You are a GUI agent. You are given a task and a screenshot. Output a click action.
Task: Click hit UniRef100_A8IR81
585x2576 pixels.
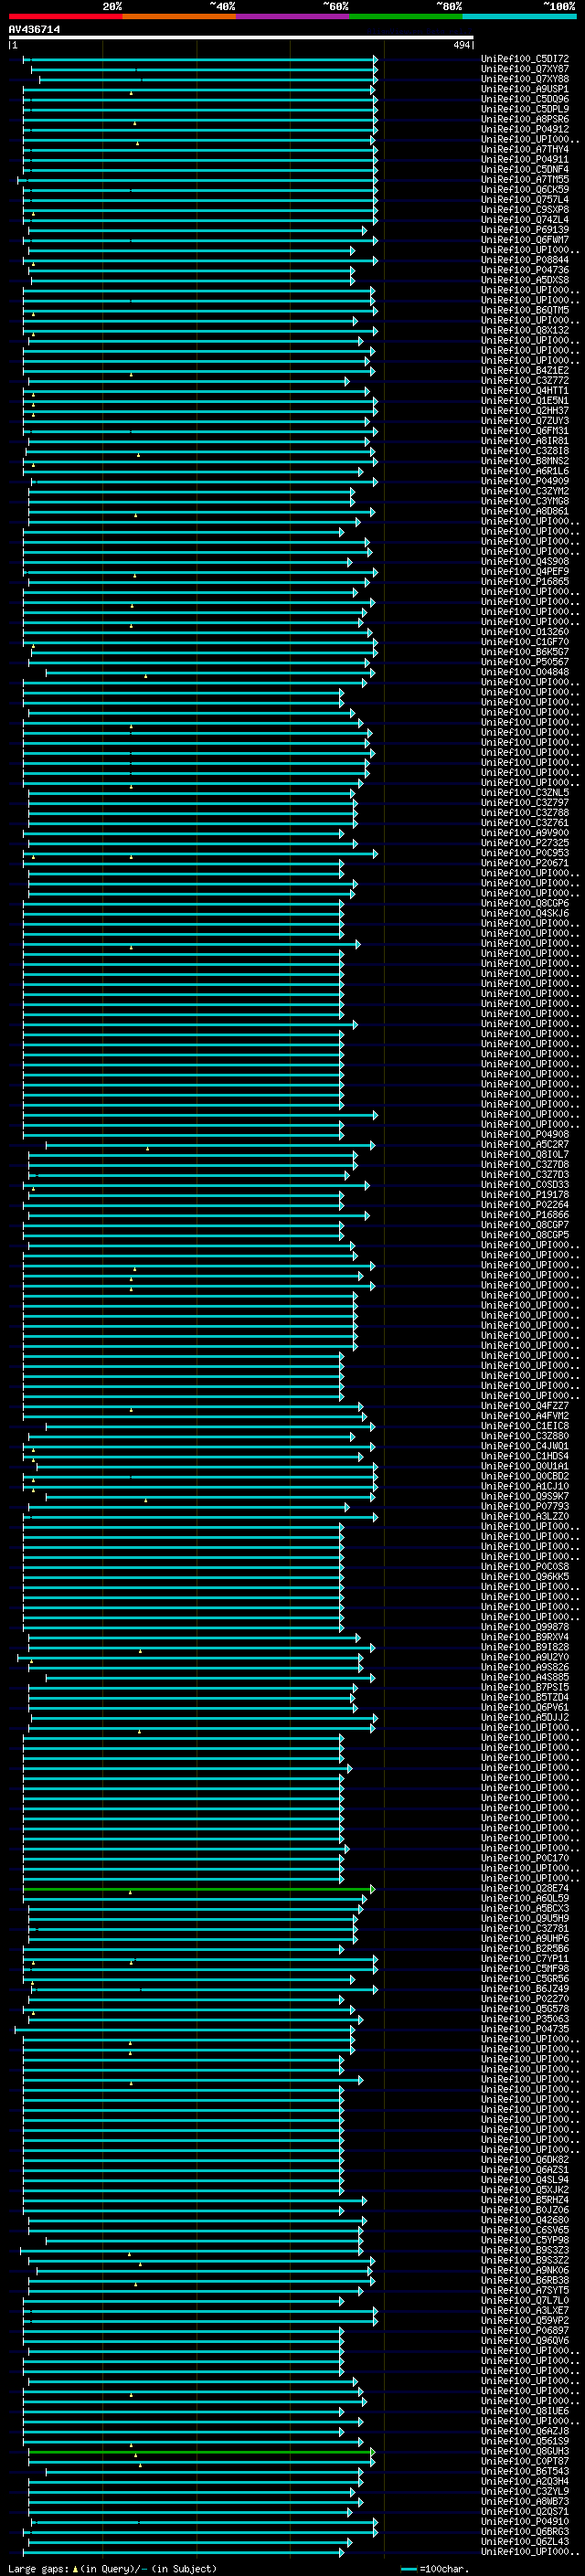pyautogui.click(x=525, y=440)
